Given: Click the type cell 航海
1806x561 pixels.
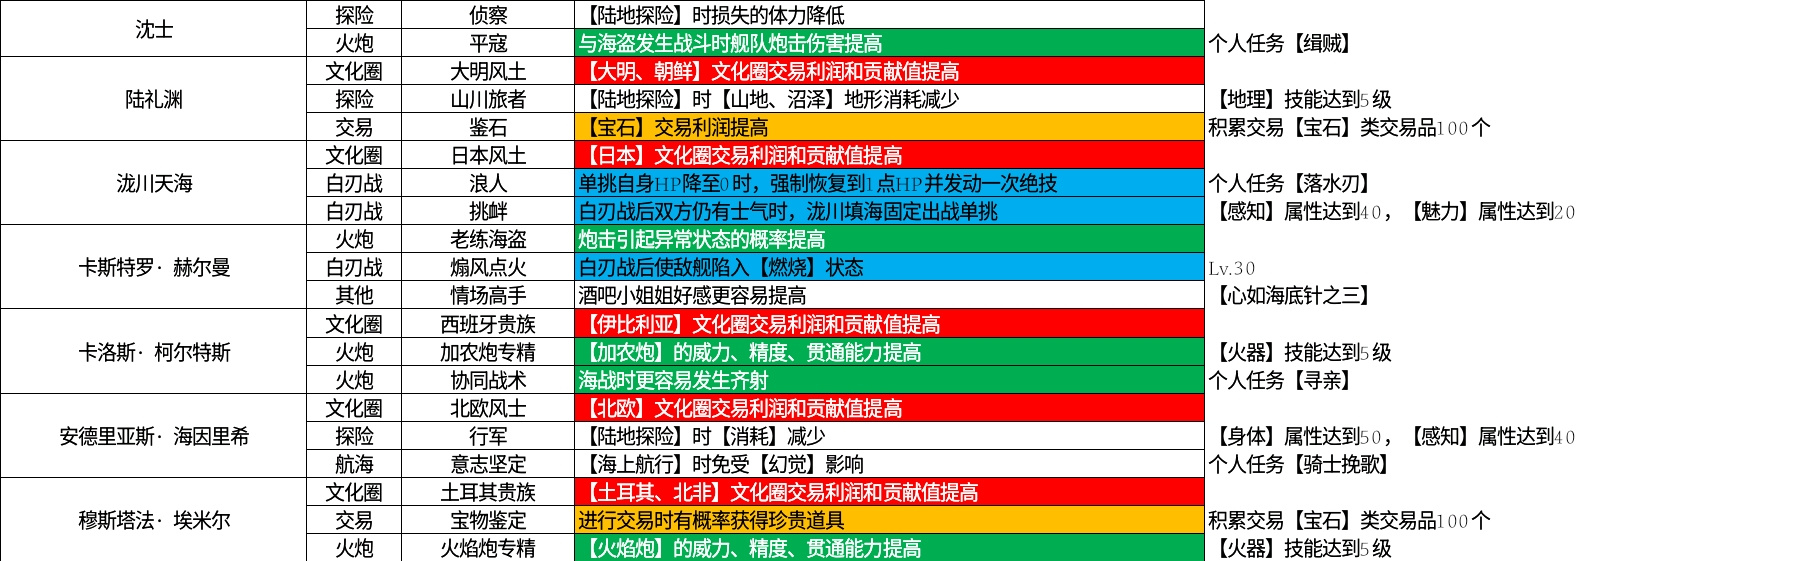Looking at the screenshot, I should (x=354, y=464).
